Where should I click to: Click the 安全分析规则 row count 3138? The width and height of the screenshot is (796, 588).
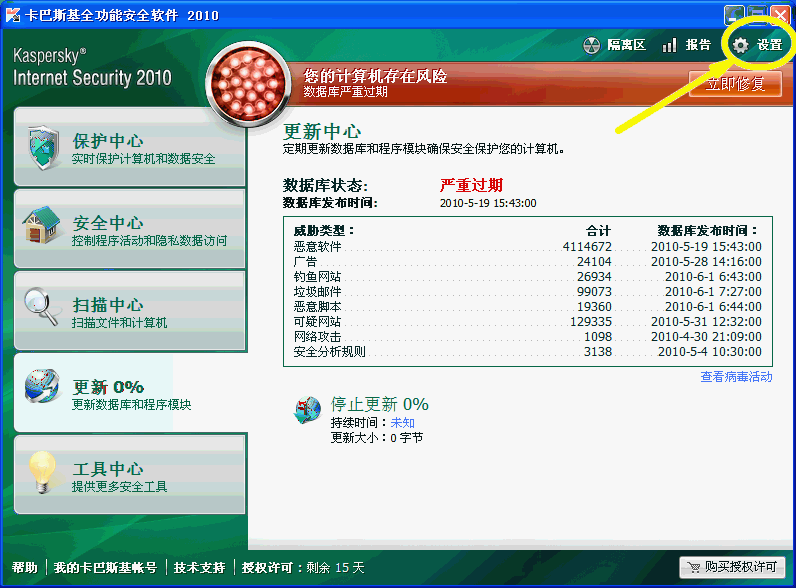coord(598,351)
